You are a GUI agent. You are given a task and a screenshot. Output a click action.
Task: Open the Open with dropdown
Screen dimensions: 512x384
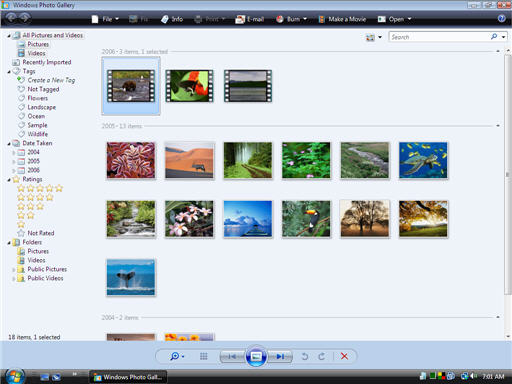click(x=395, y=19)
